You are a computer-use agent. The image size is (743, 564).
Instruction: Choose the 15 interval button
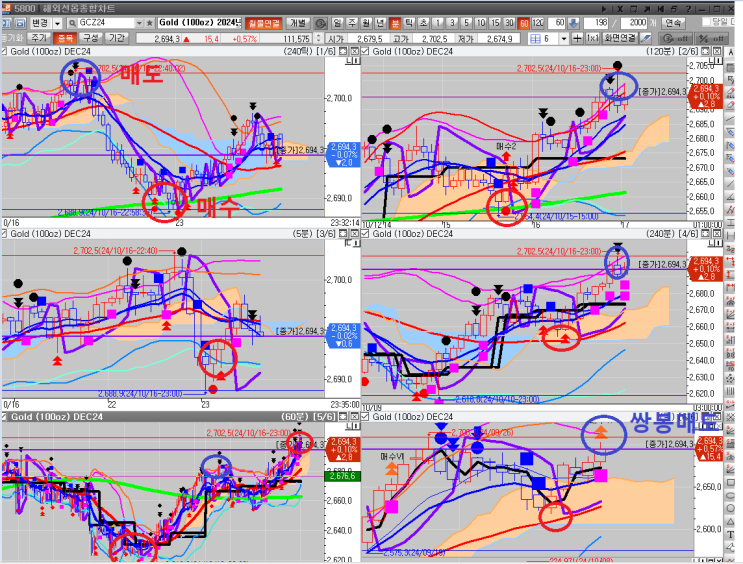coord(495,23)
